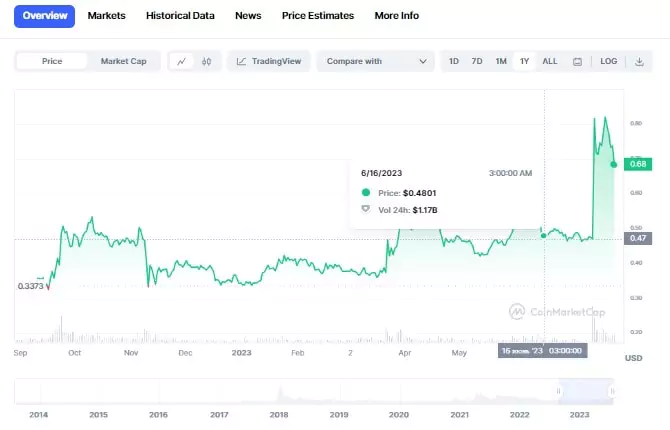Switch to line chart view icon
This screenshot has height=430, width=670.
182,61
